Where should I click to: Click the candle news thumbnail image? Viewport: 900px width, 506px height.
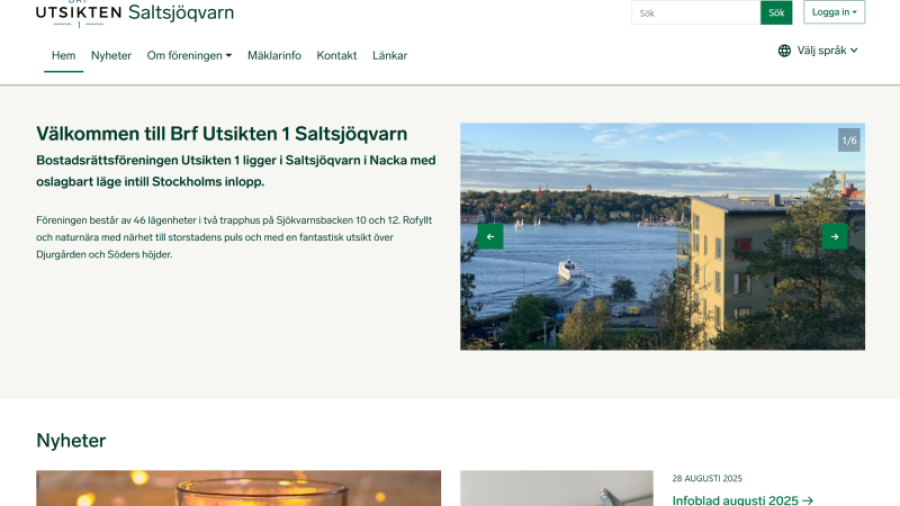[x=238, y=489]
